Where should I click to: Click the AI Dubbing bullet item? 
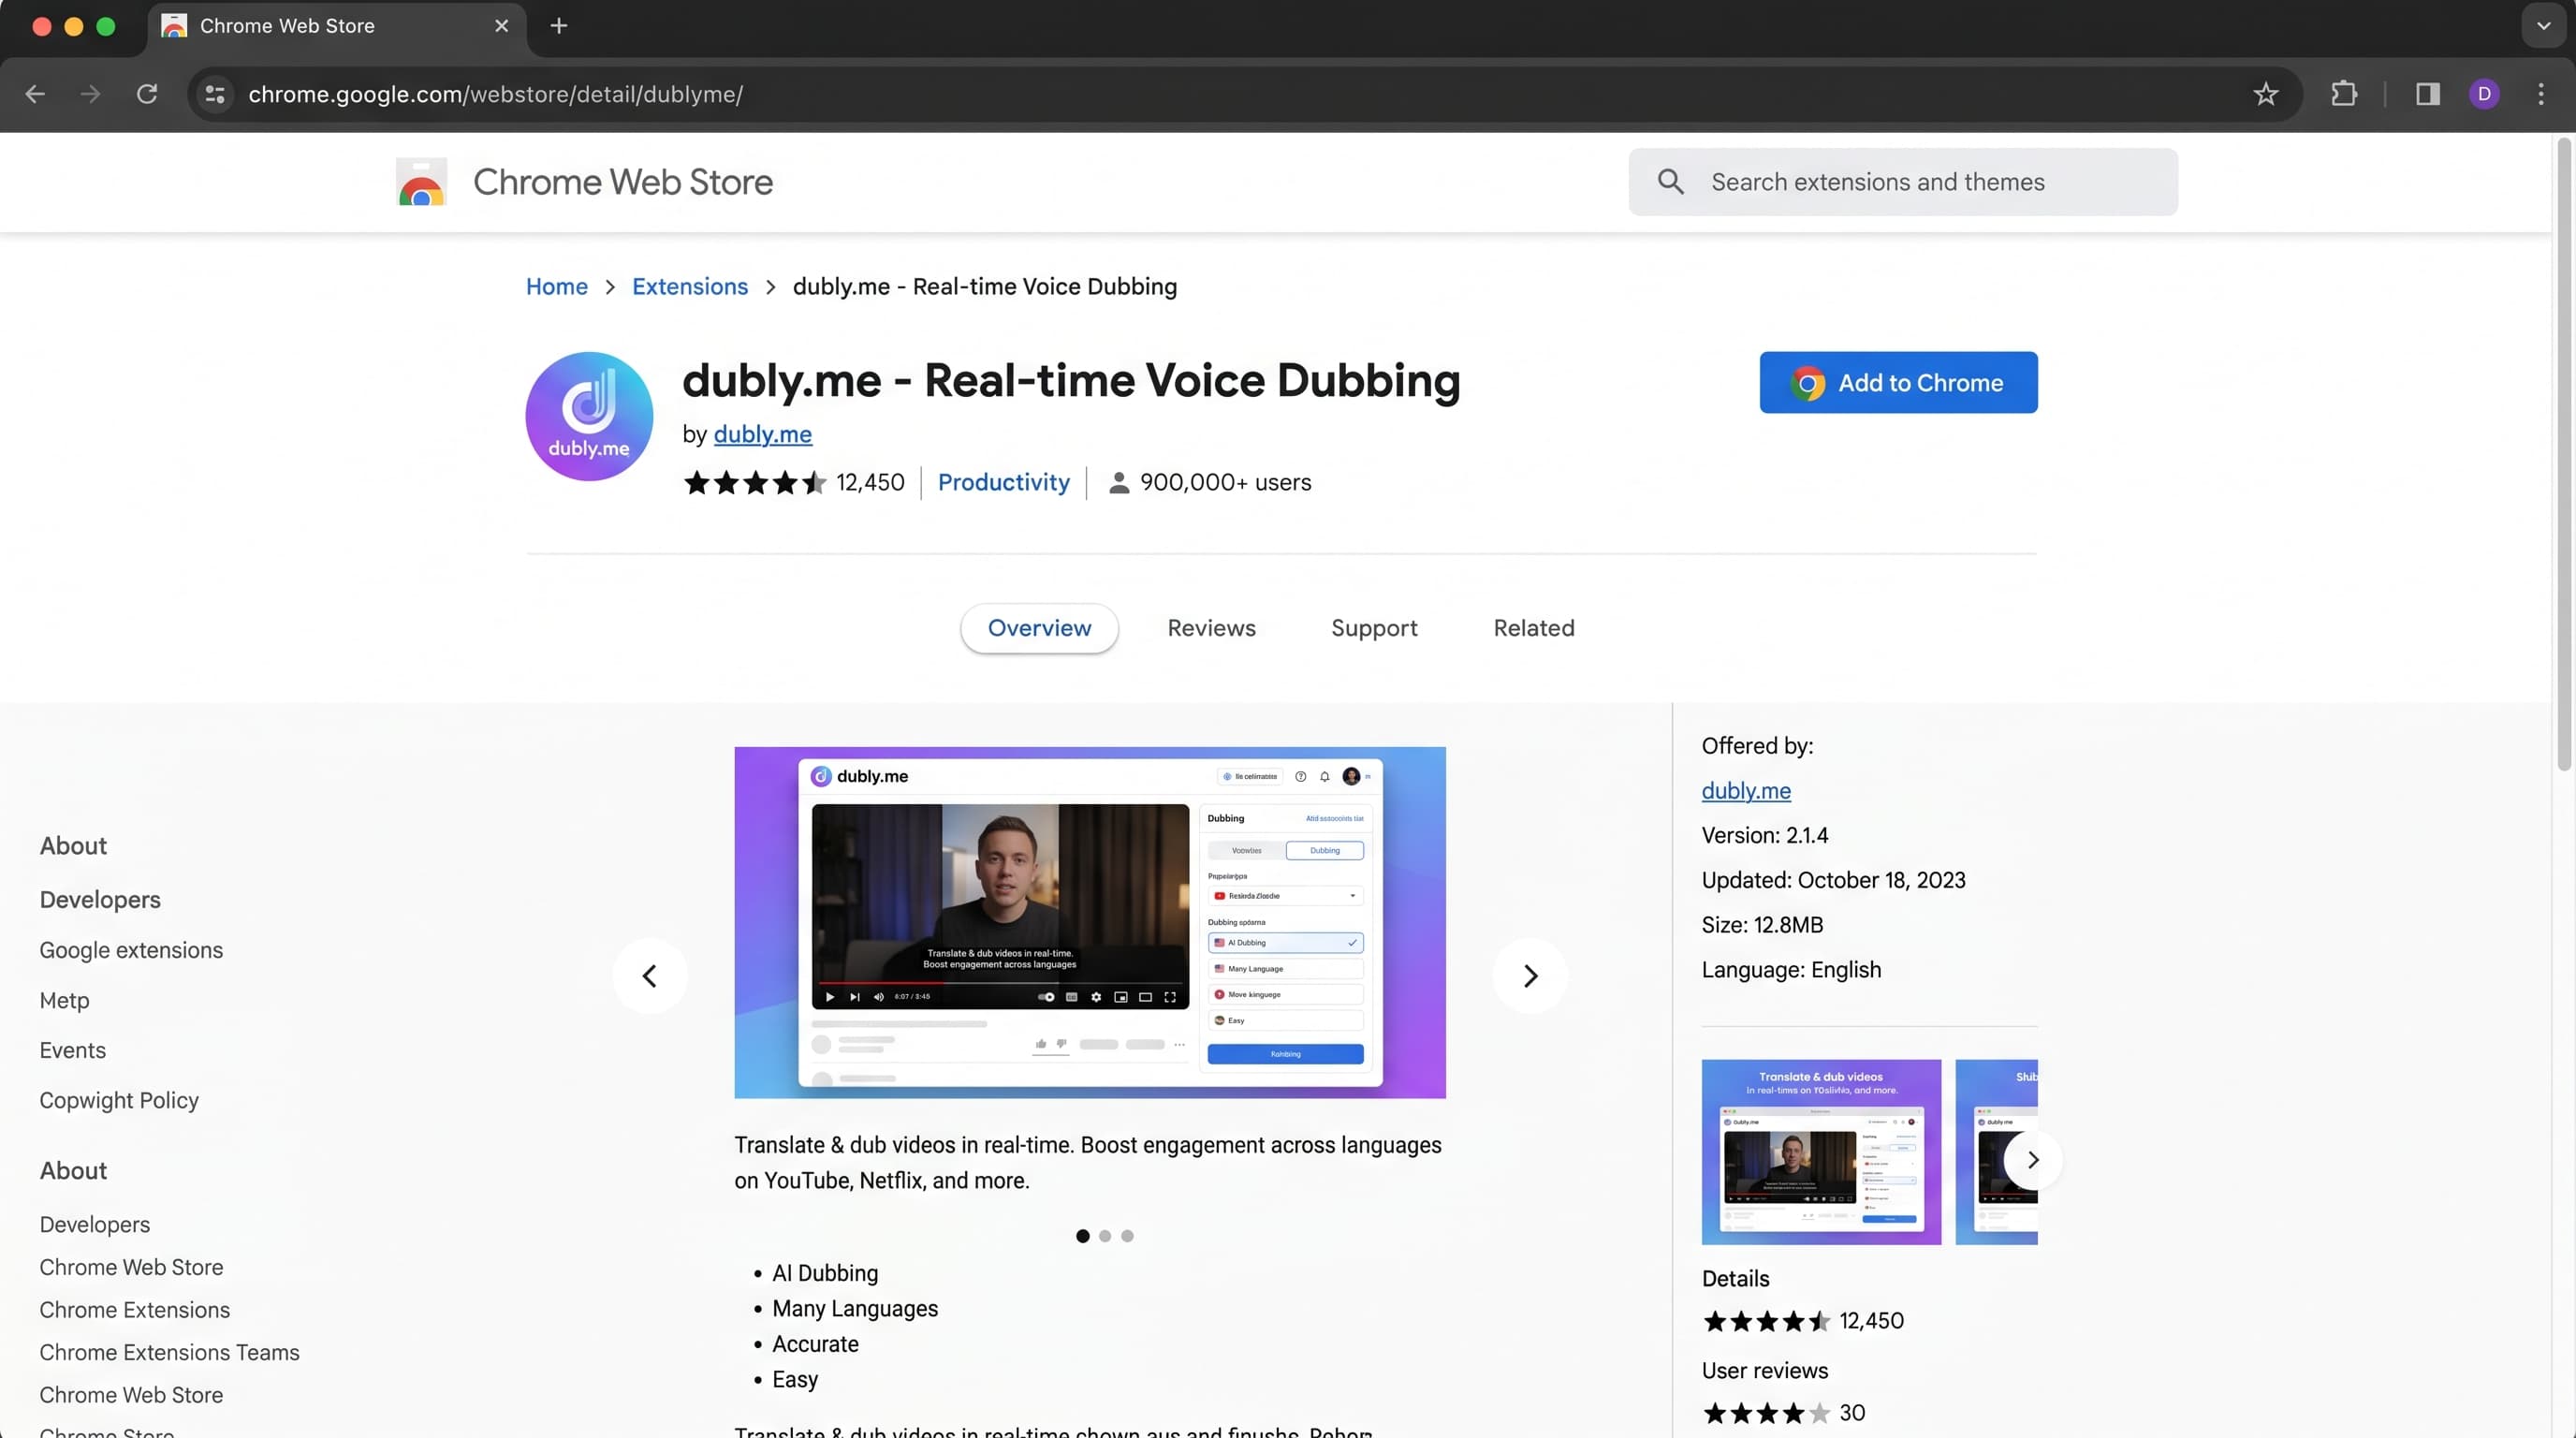click(x=825, y=1274)
